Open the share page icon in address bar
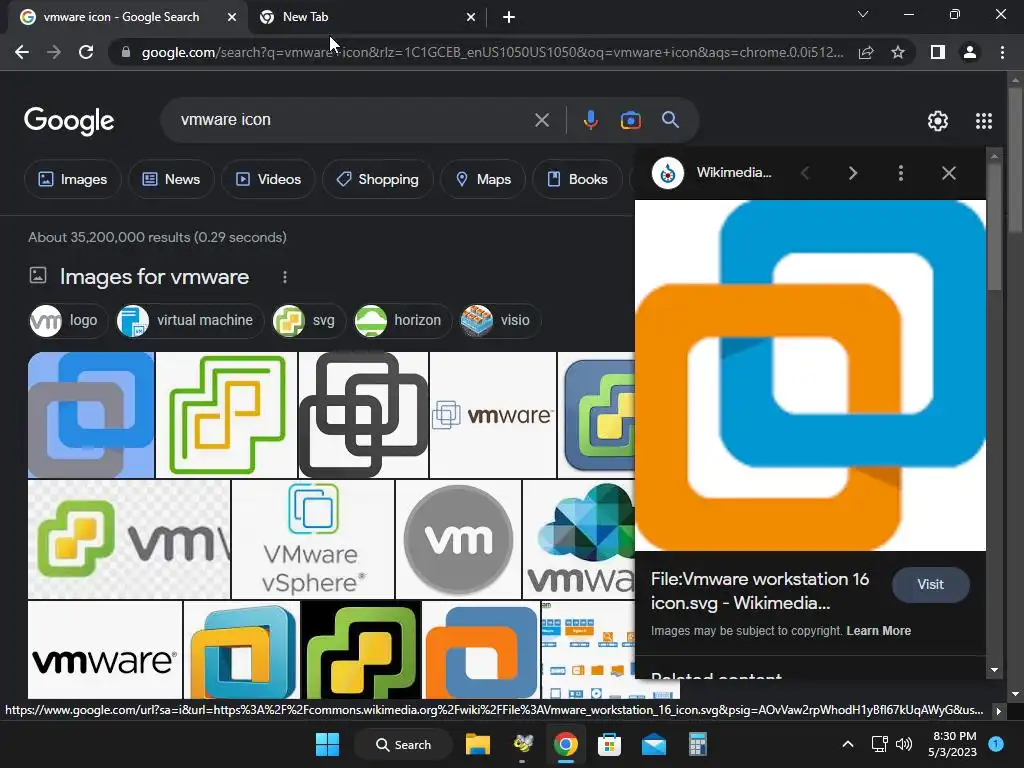 pyautogui.click(x=866, y=52)
